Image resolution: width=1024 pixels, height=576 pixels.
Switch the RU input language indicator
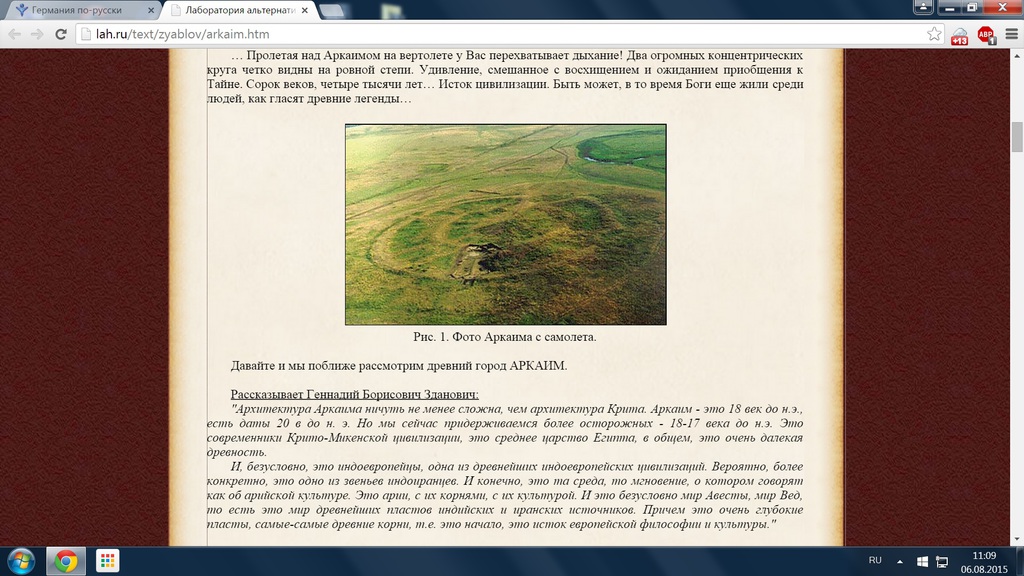[x=875, y=561]
